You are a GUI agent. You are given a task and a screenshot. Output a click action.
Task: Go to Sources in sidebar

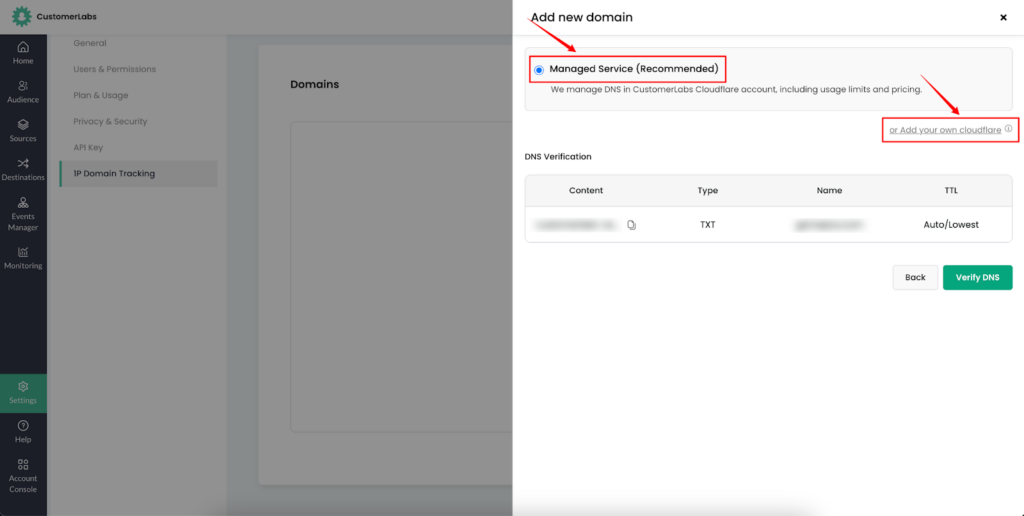(x=23, y=131)
